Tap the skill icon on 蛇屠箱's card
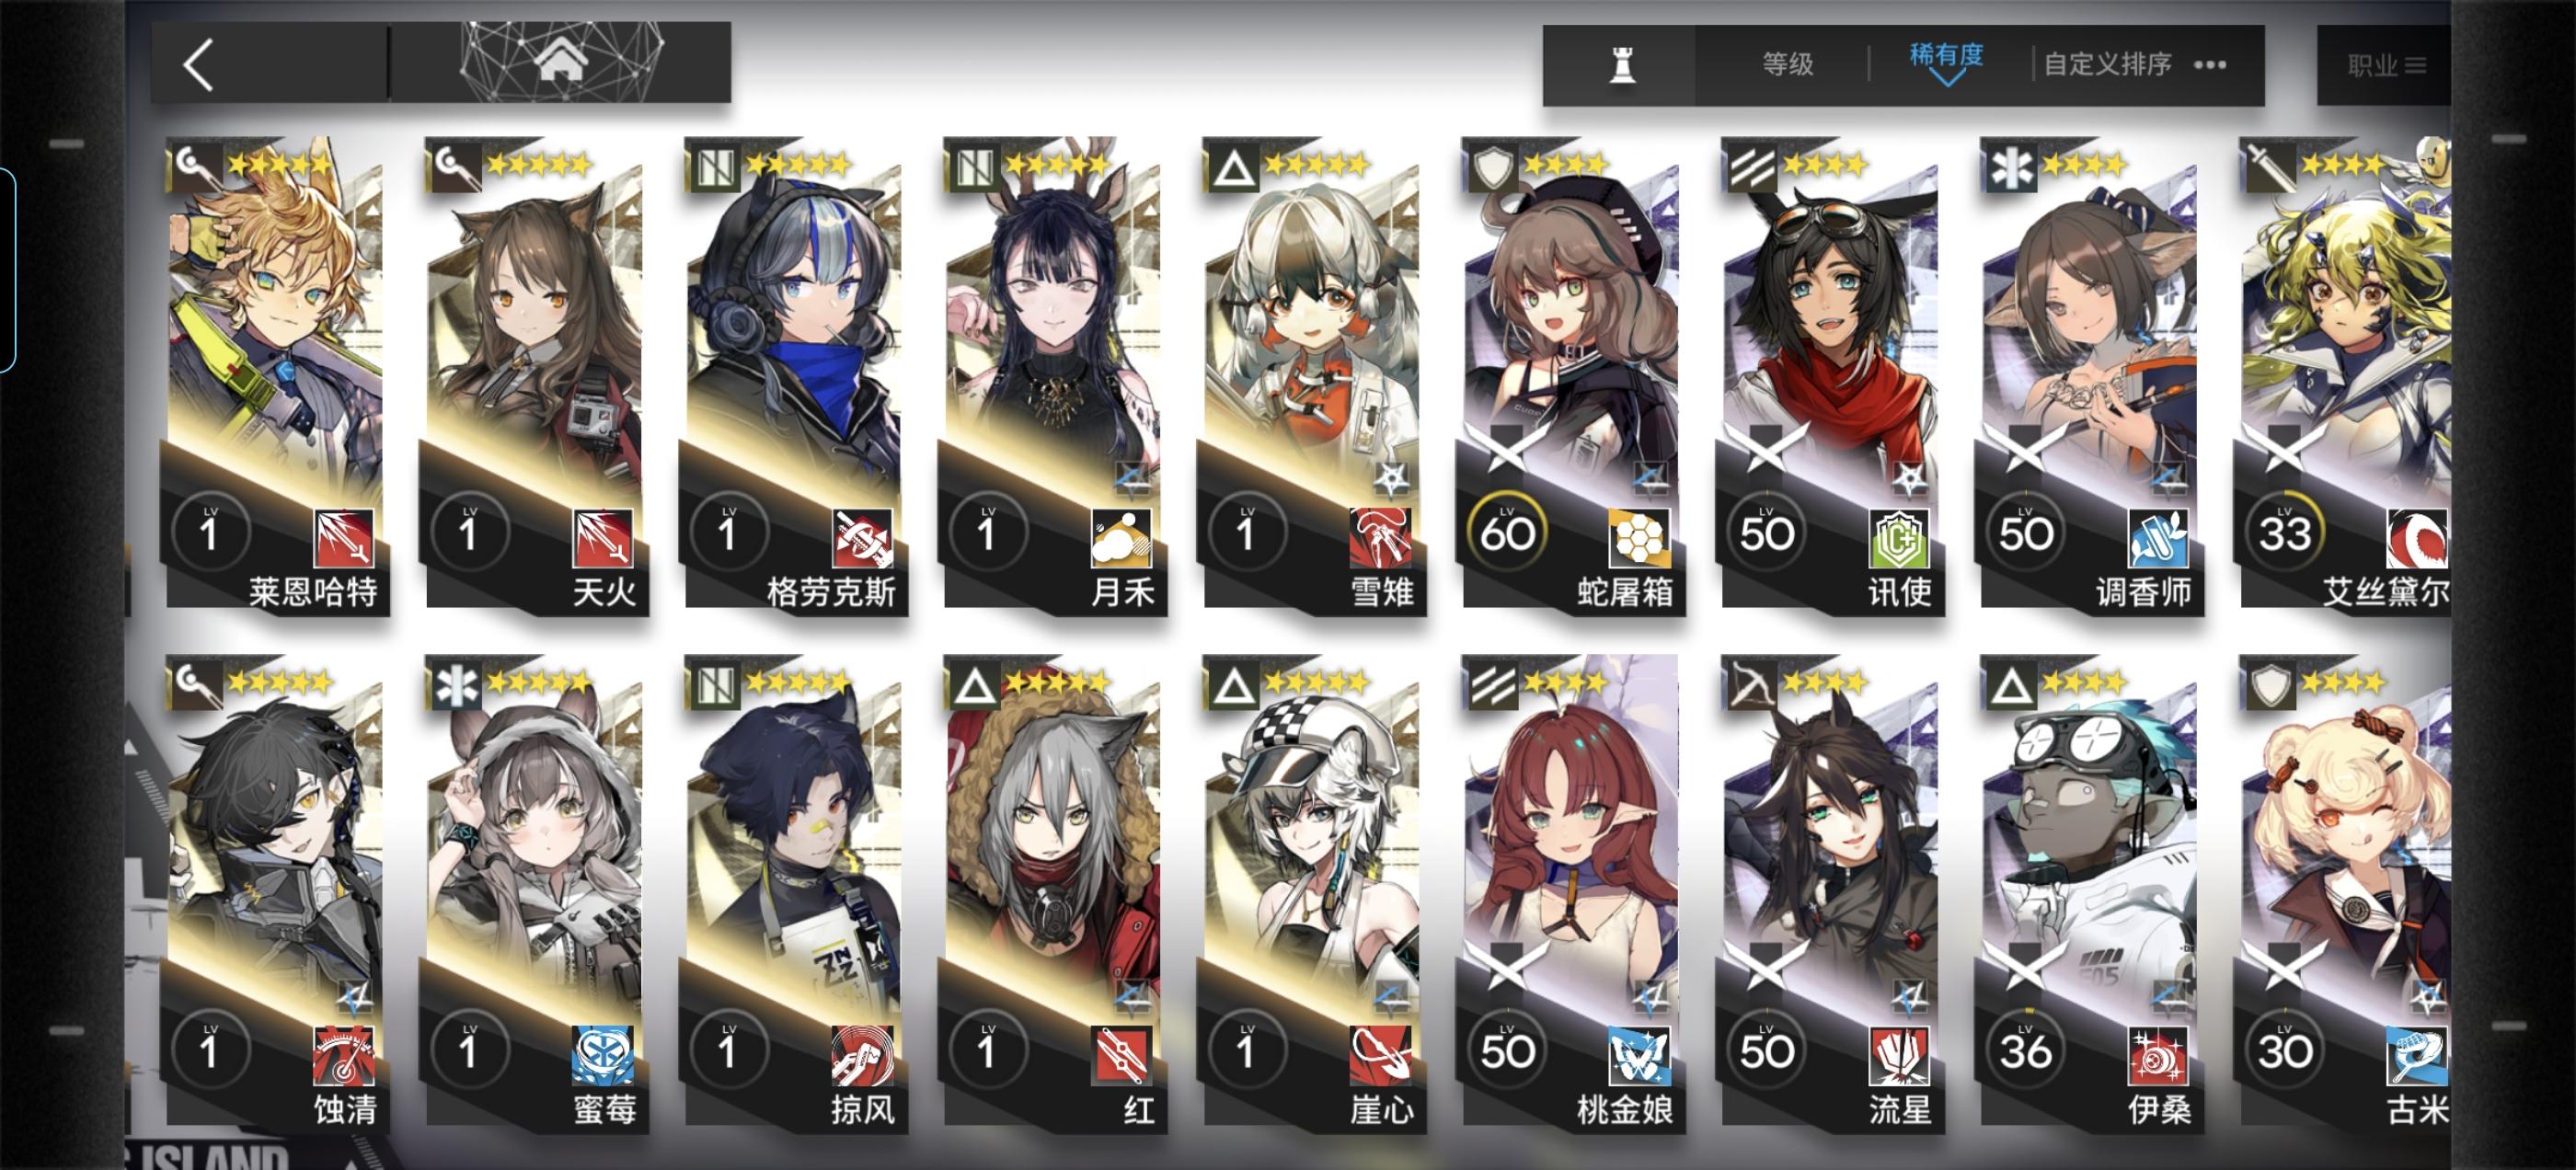This screenshot has height=1170, width=2576. [x=1638, y=537]
